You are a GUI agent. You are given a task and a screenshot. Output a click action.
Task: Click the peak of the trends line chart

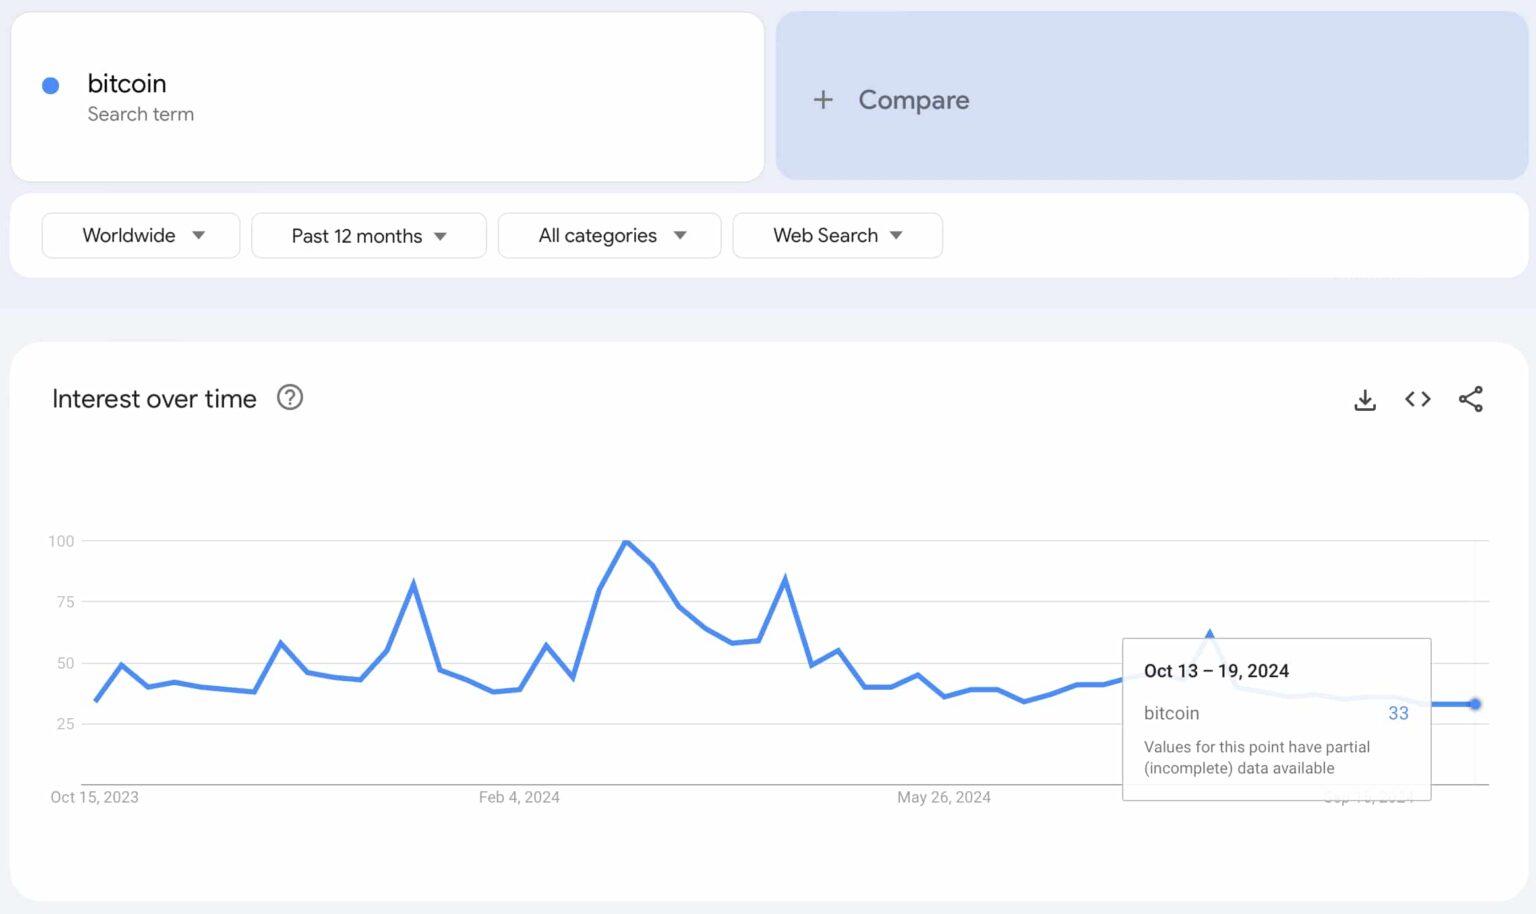tap(627, 541)
